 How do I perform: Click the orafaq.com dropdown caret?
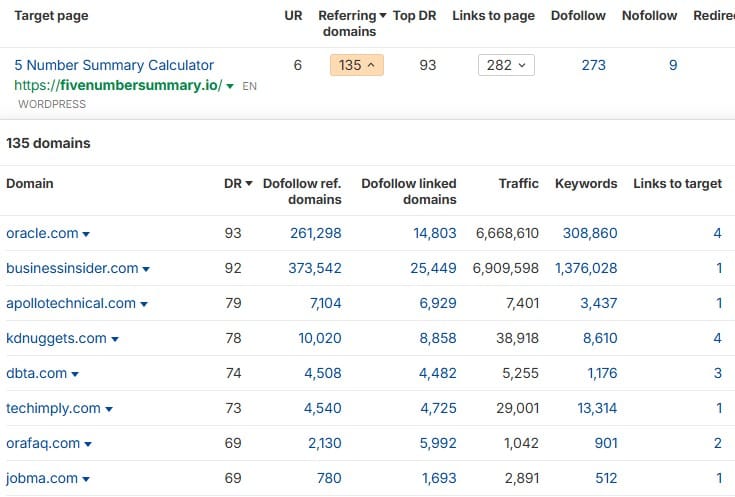click(88, 444)
